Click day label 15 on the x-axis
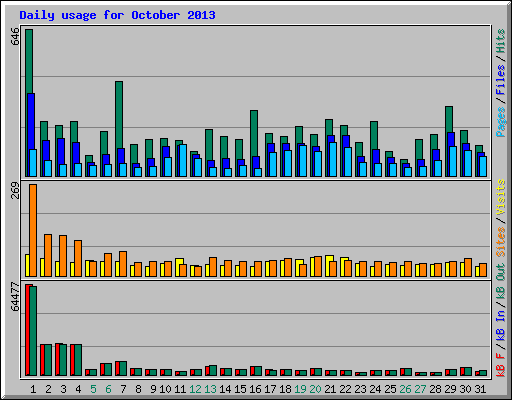The image size is (512, 400). click(240, 389)
